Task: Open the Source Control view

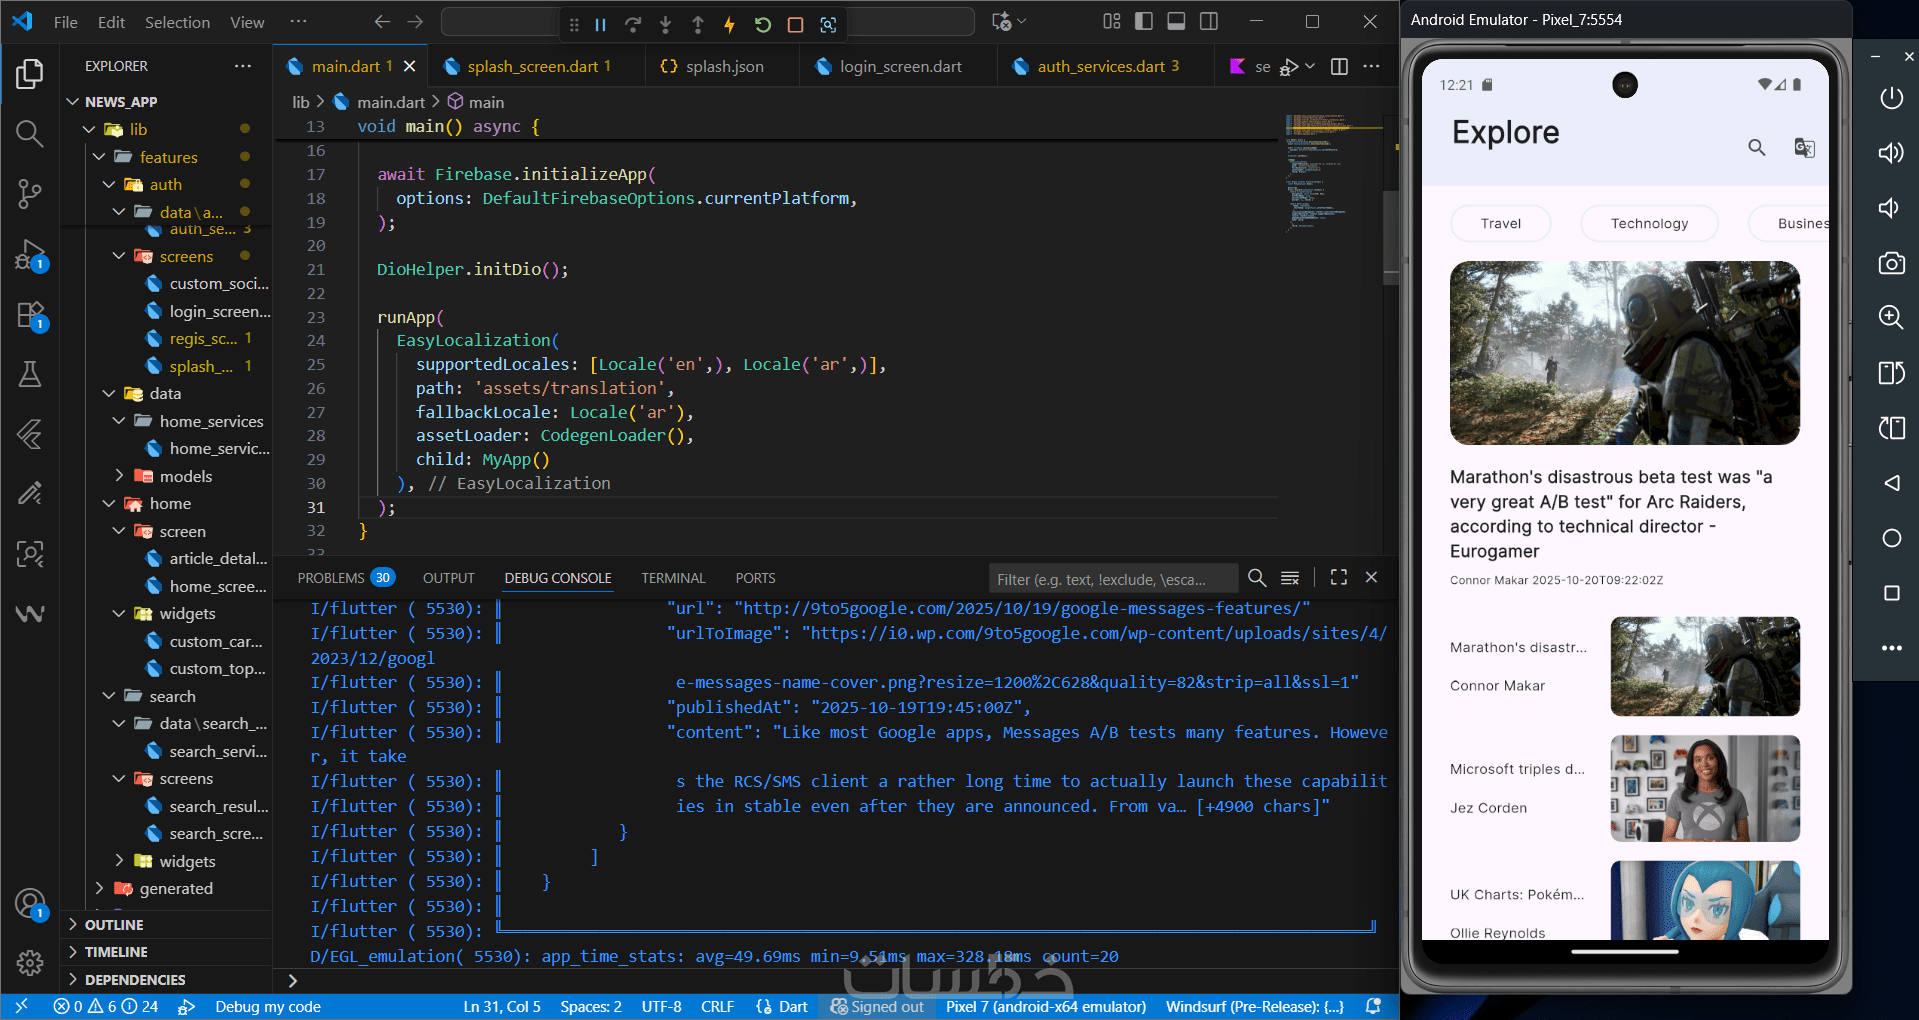Action: click(x=30, y=193)
